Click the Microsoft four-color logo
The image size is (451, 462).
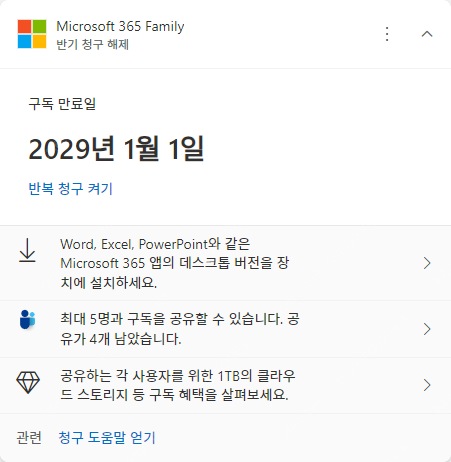coord(32,34)
